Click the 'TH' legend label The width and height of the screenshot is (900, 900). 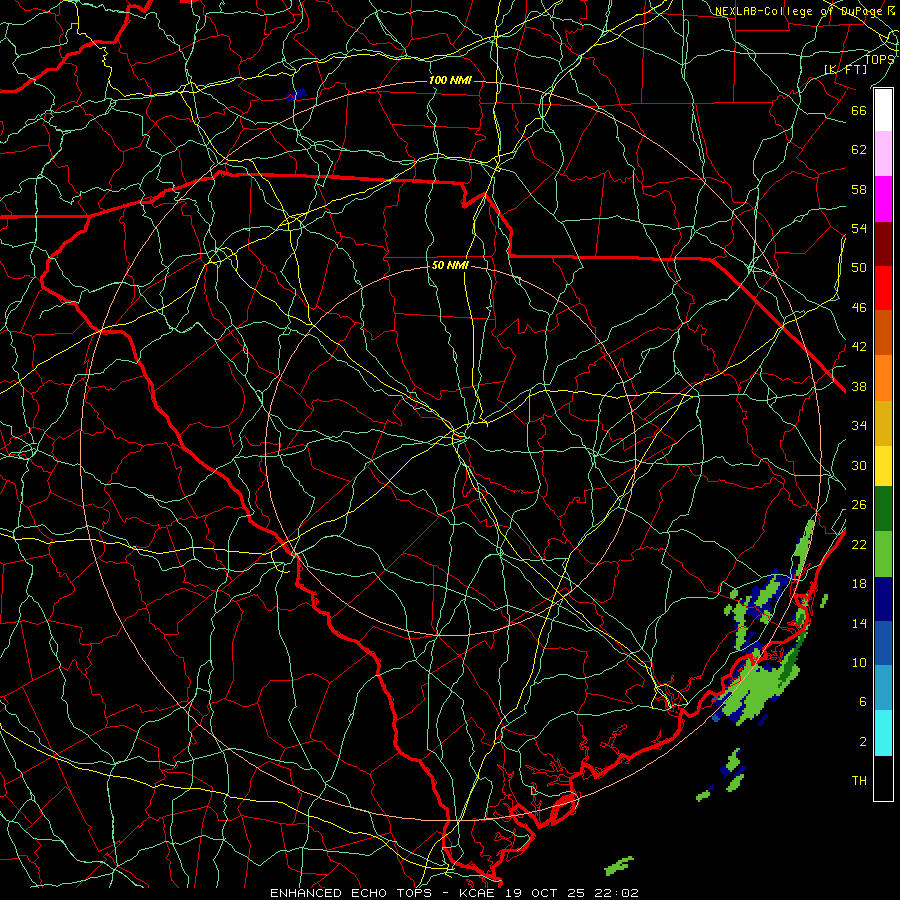pos(859,781)
